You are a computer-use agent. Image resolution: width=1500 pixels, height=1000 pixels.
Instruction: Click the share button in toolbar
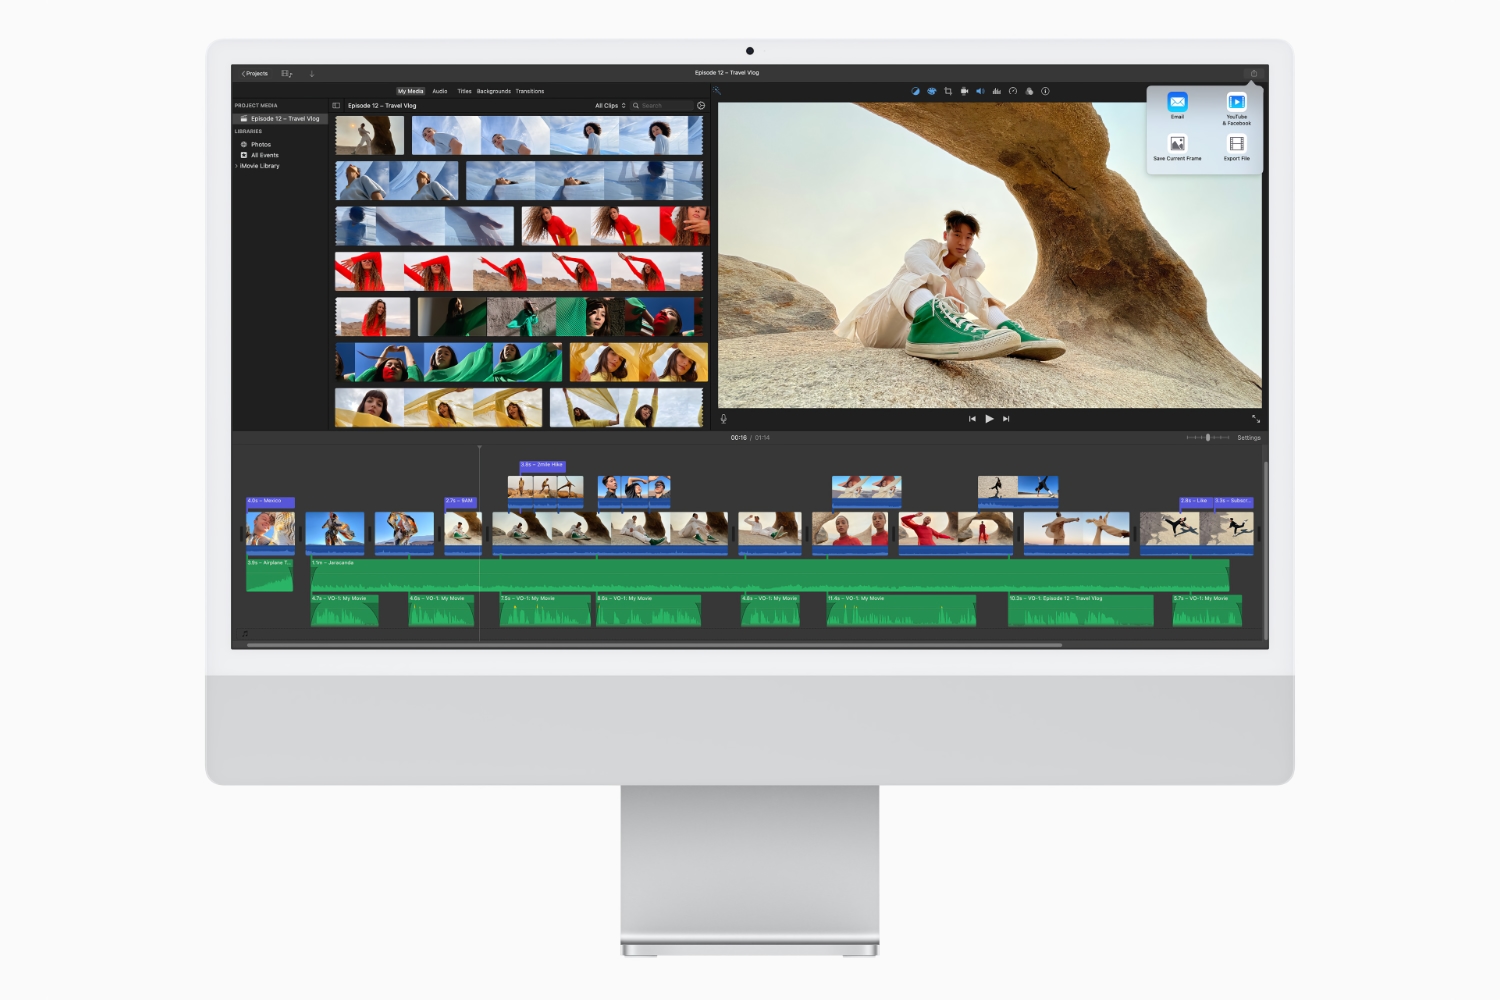point(1253,73)
